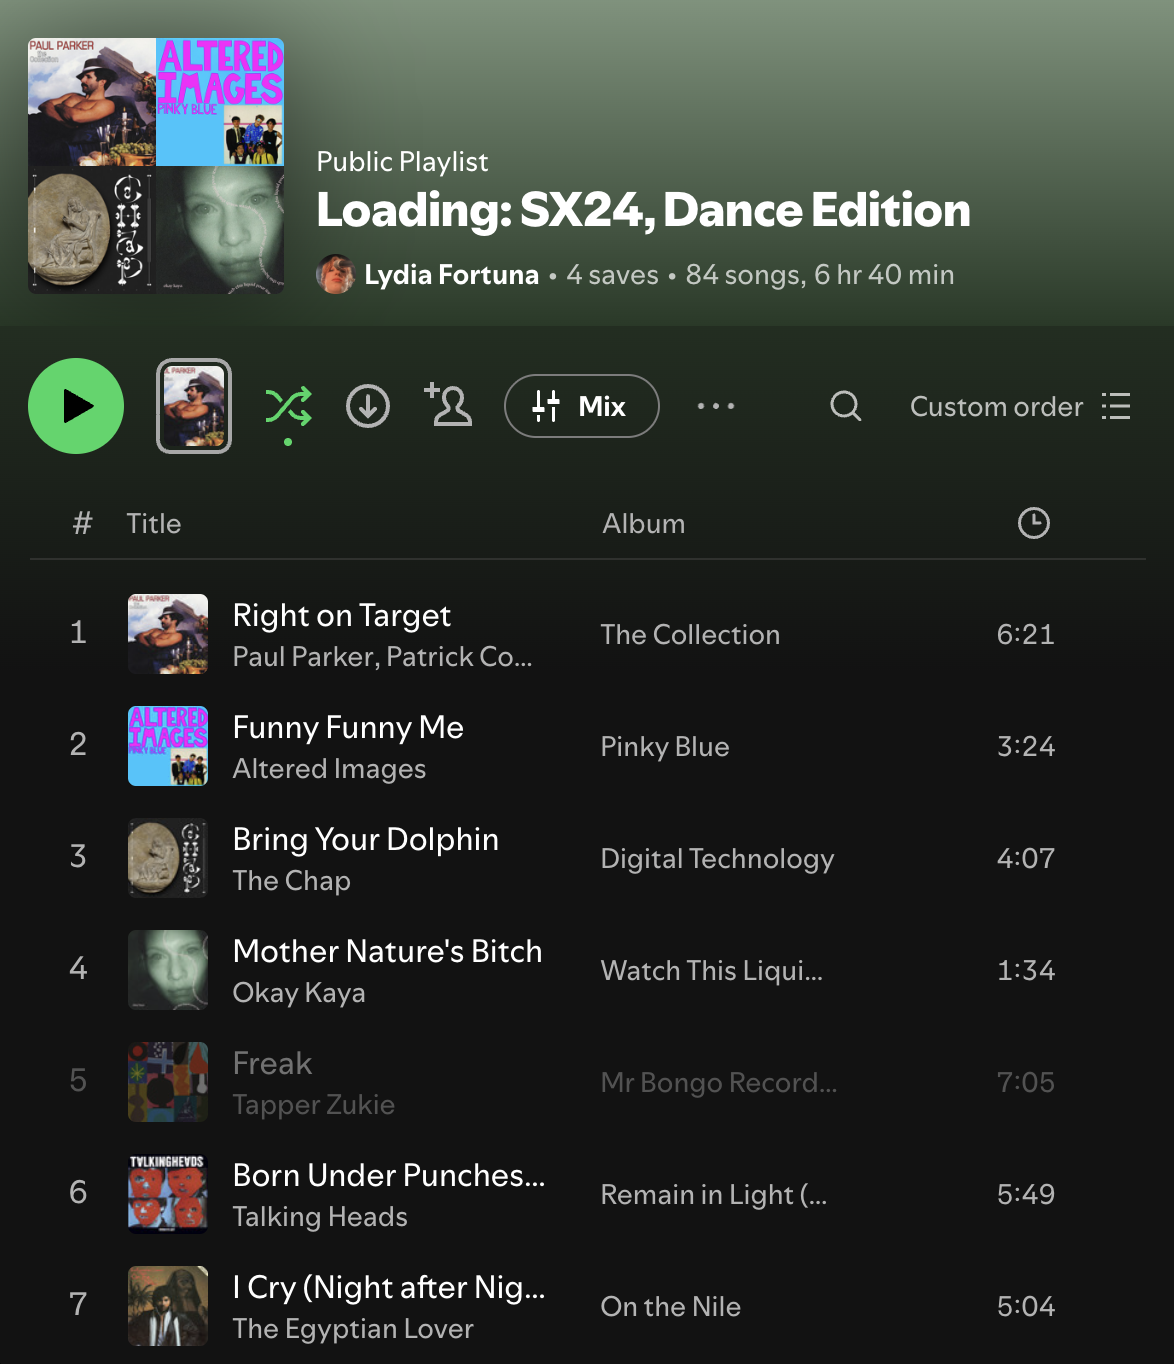
Task: Click Lydia Fortuna's profile avatar
Action: click(x=335, y=275)
